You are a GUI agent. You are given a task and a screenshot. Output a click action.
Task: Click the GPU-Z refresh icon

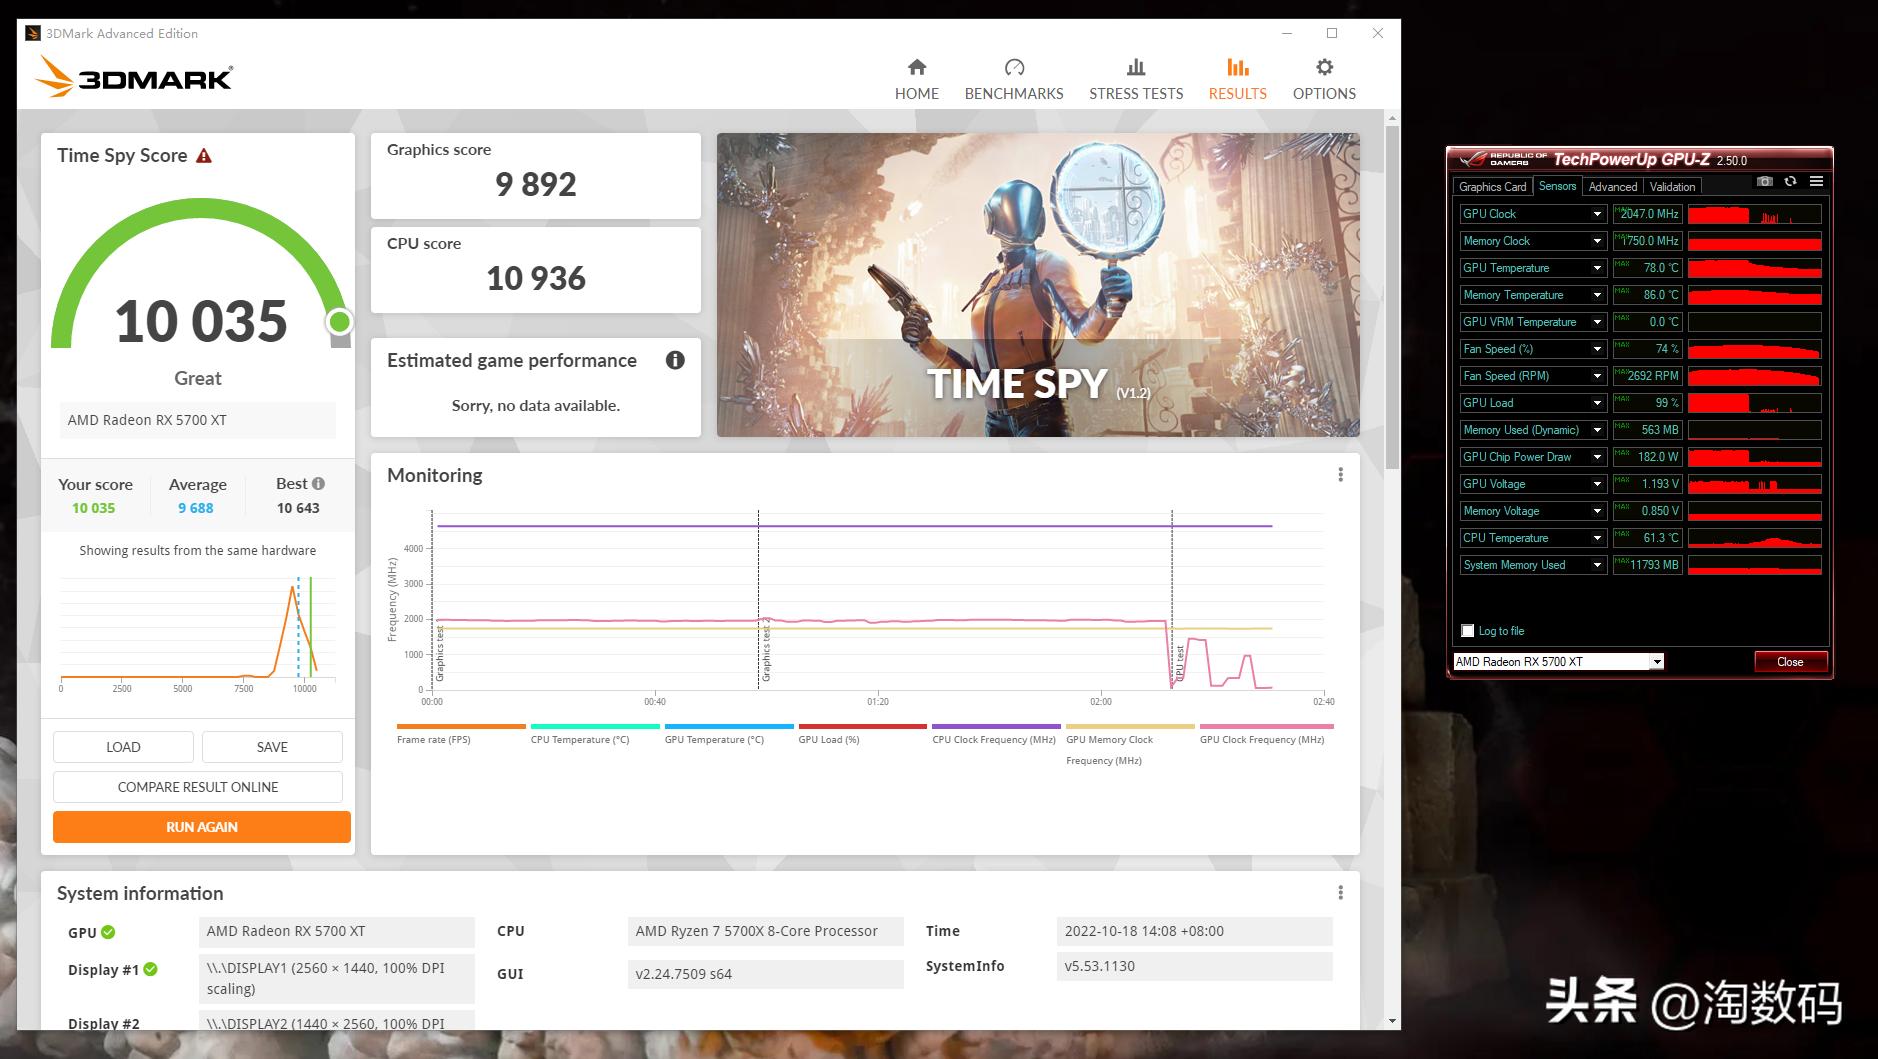1791,181
